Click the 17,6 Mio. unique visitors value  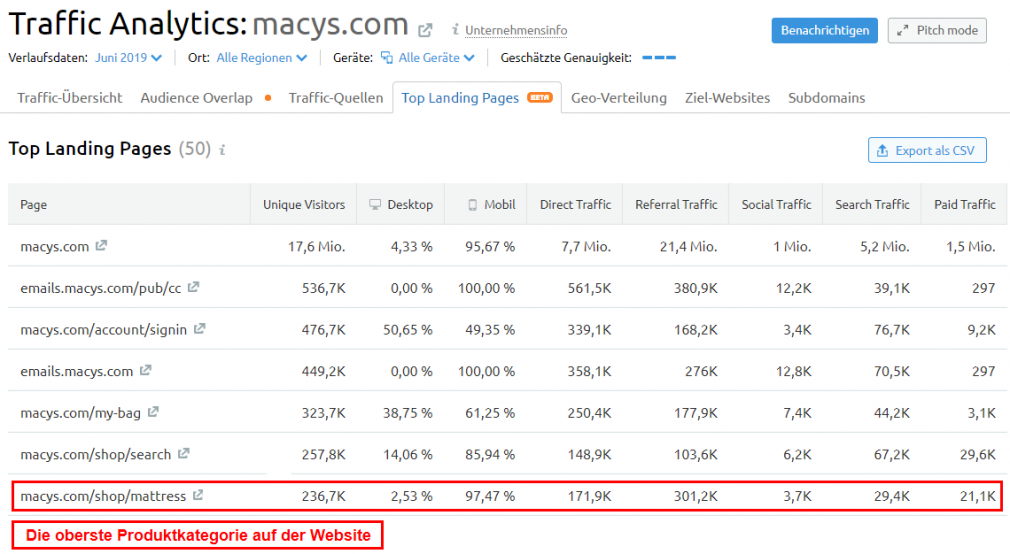(316, 246)
